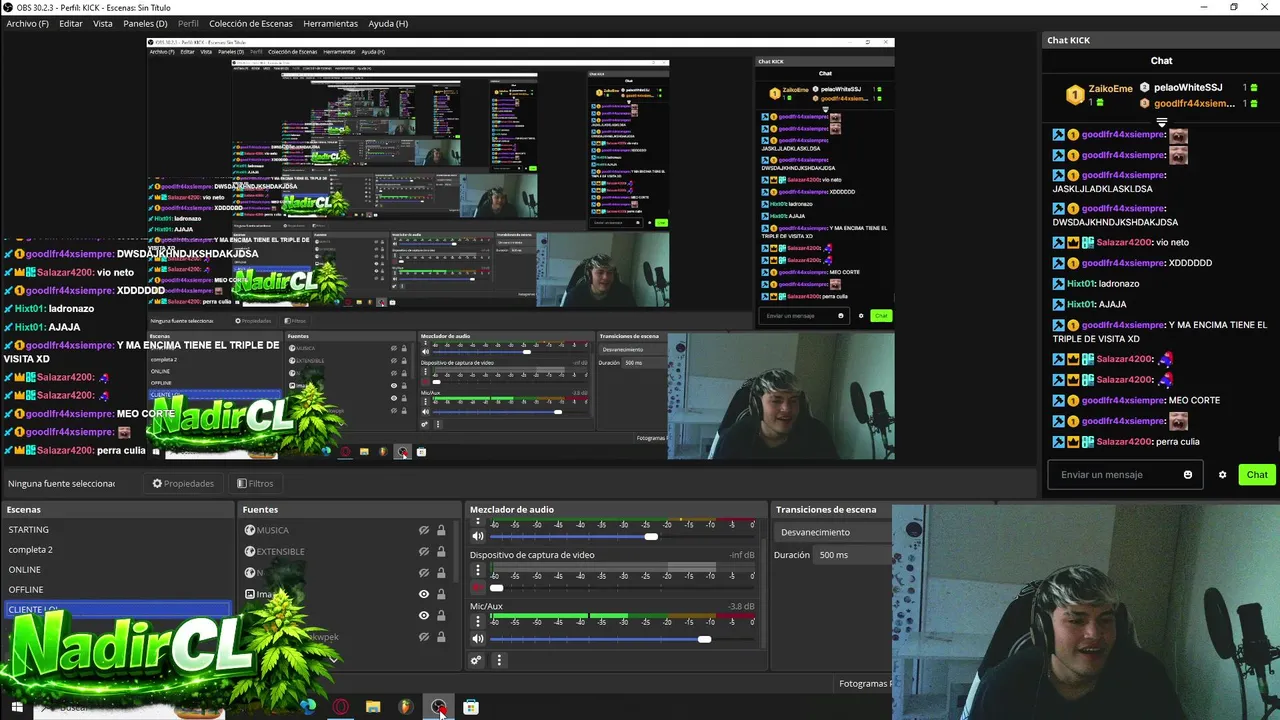Screen dimensions: 1280x720
Task: Select the ONLINE scene
Action: click(116, 569)
